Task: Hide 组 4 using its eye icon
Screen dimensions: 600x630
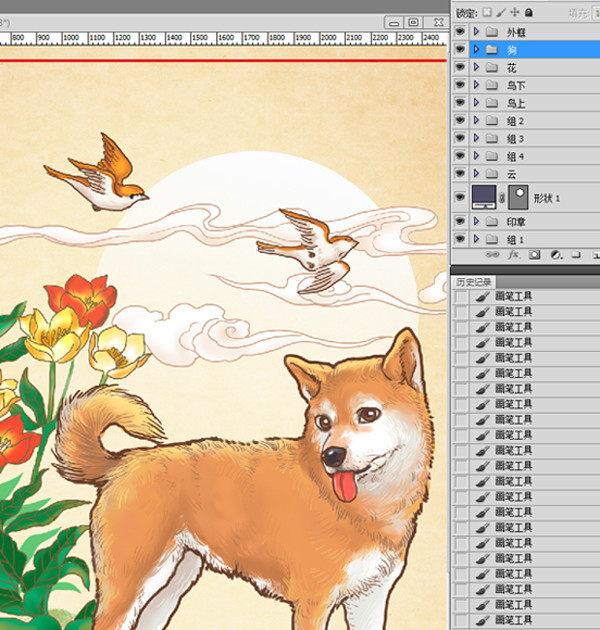Action: (x=460, y=155)
